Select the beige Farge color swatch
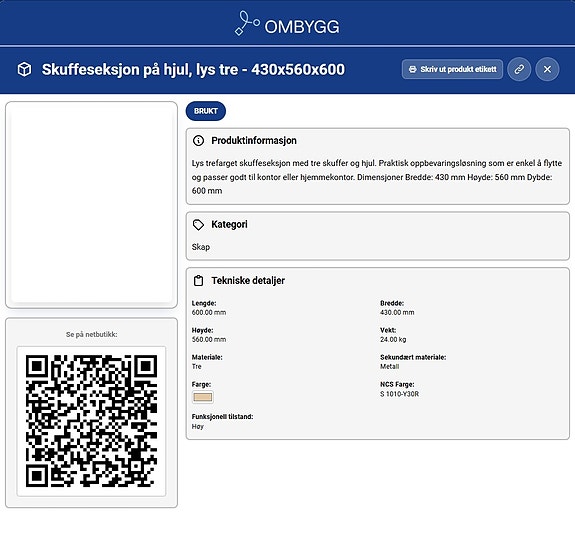 (x=203, y=397)
